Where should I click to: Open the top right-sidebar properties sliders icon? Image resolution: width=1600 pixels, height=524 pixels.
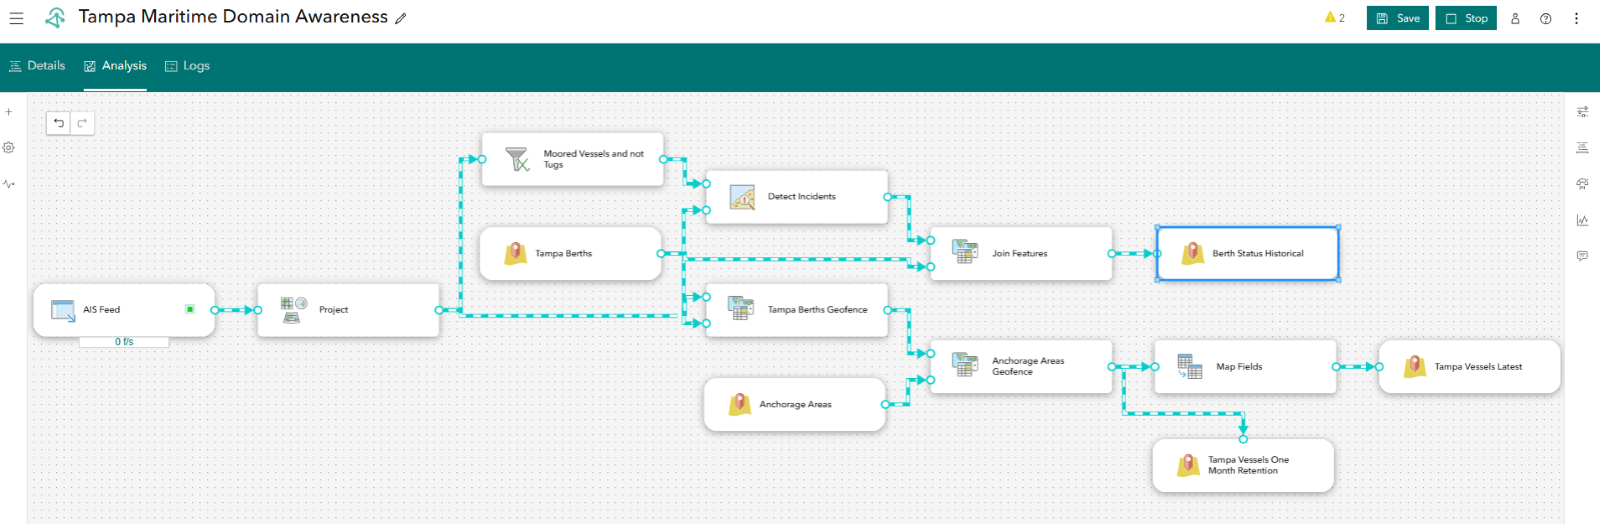point(1582,112)
